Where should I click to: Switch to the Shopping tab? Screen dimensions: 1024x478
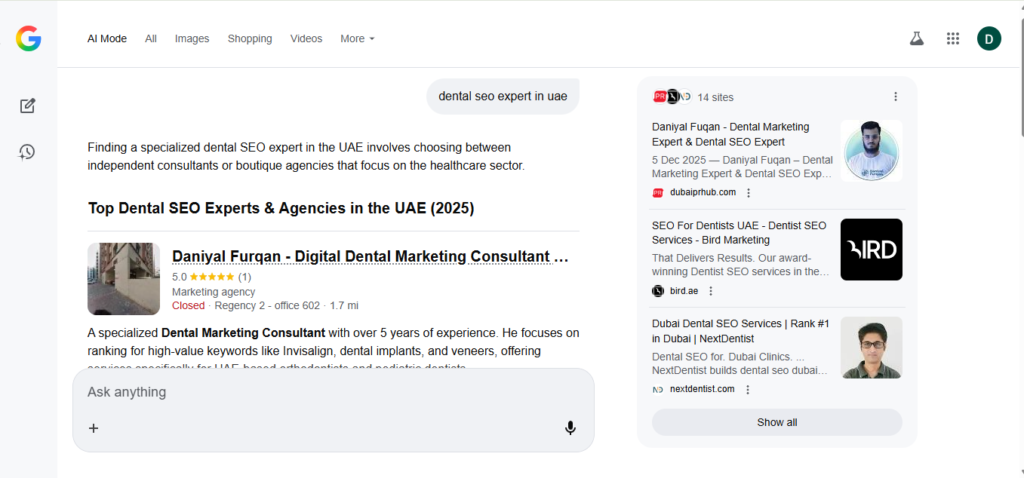coord(249,39)
